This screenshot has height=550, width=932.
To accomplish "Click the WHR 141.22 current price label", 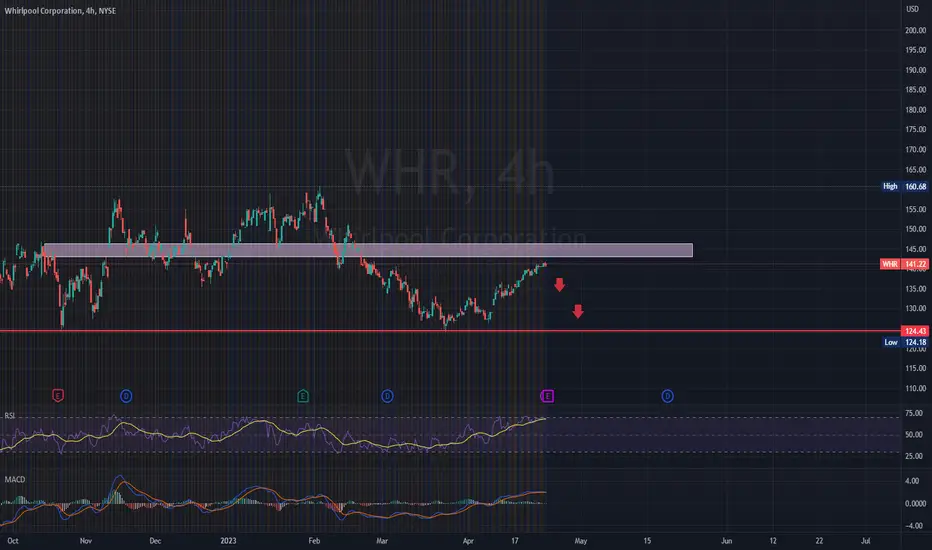I will coord(904,264).
